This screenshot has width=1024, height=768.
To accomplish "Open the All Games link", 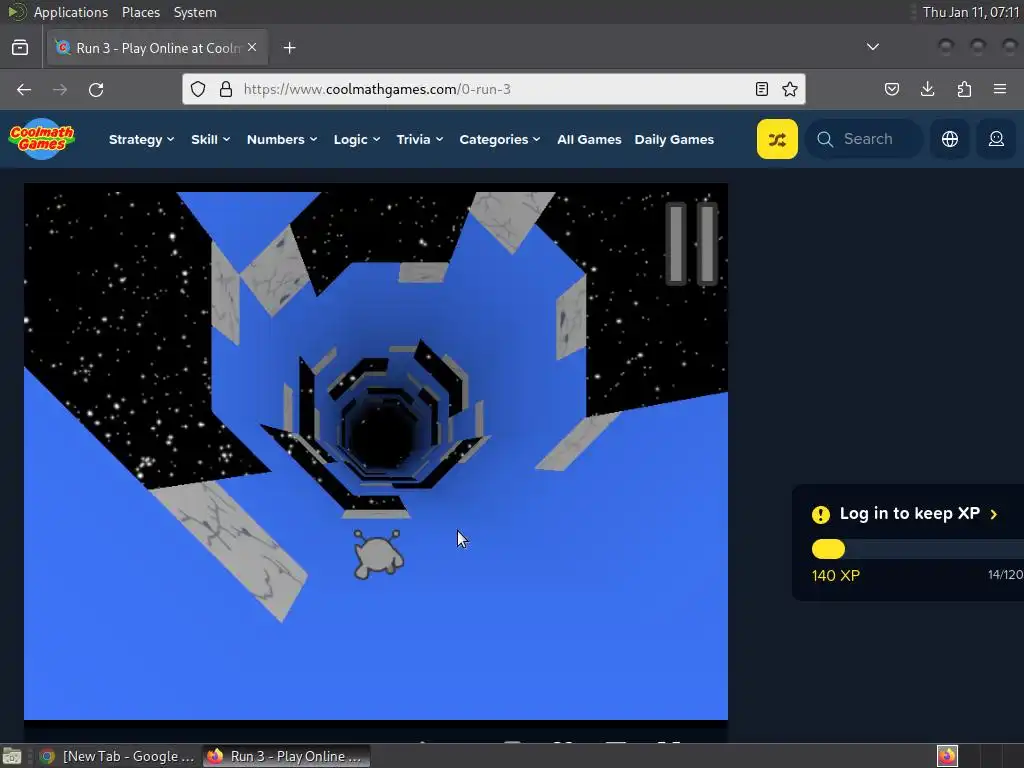I will (x=589, y=139).
